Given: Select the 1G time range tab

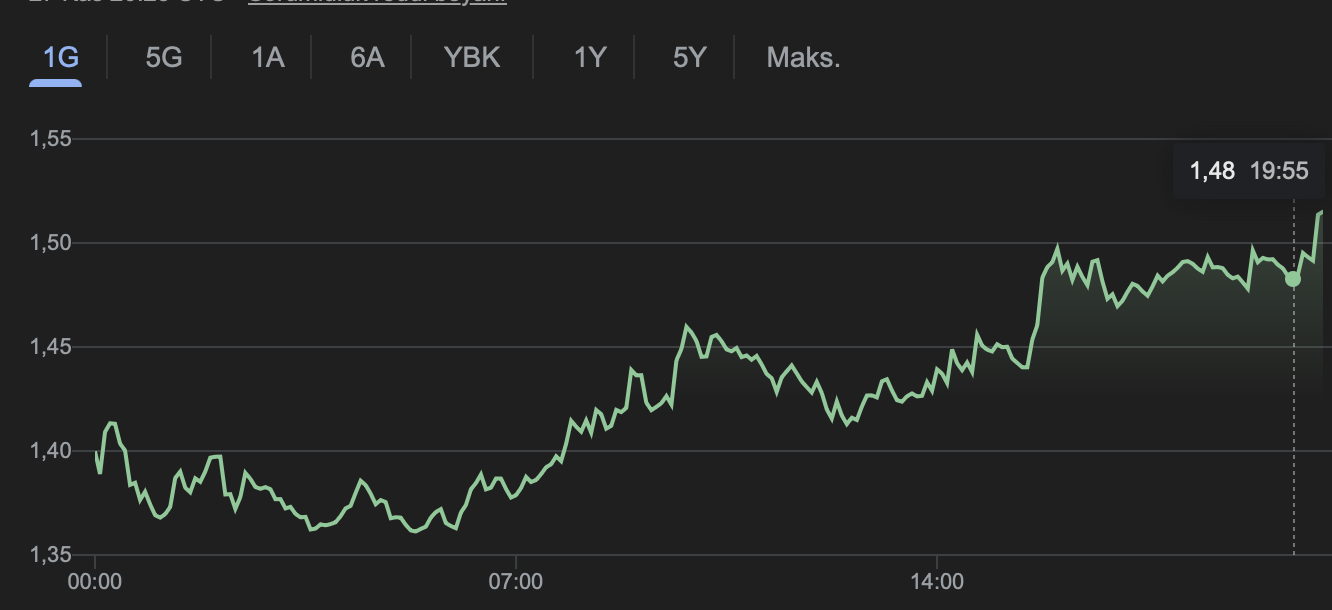Looking at the screenshot, I should 60,58.
